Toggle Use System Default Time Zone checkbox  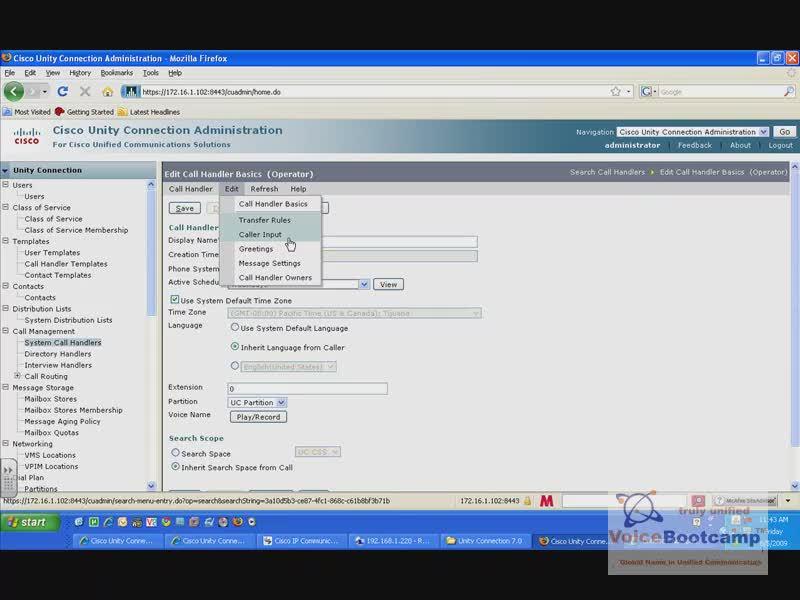[174, 299]
